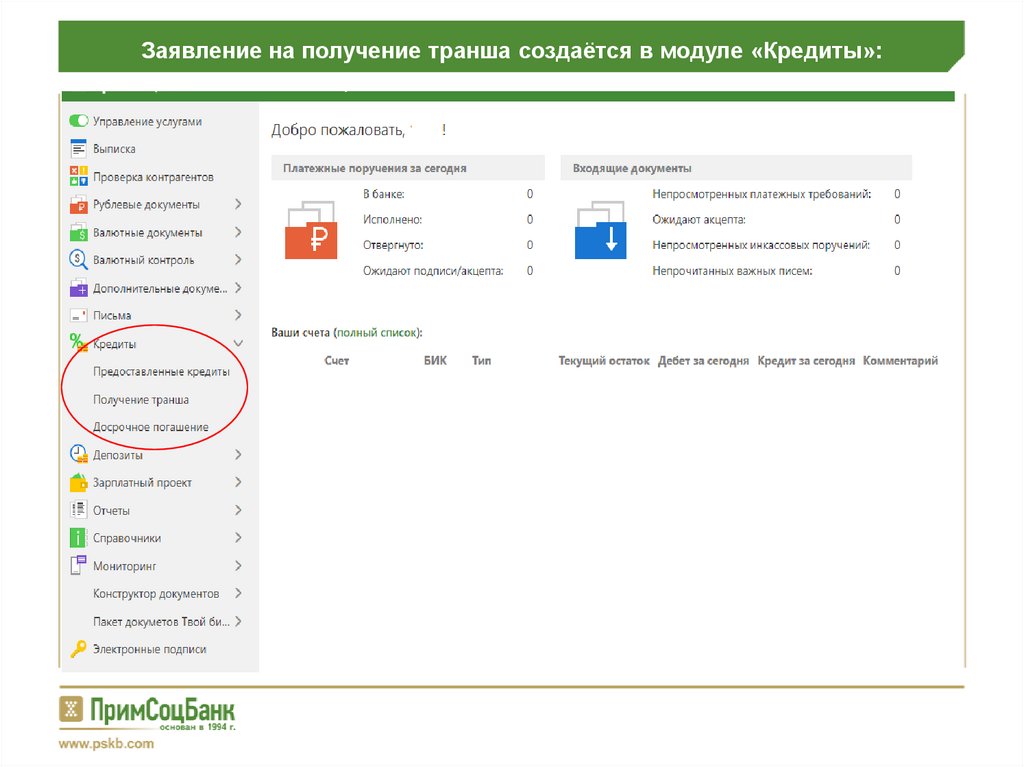Click the Электронные подписи key icon
The width and height of the screenshot is (1024, 767).
pos(78,648)
